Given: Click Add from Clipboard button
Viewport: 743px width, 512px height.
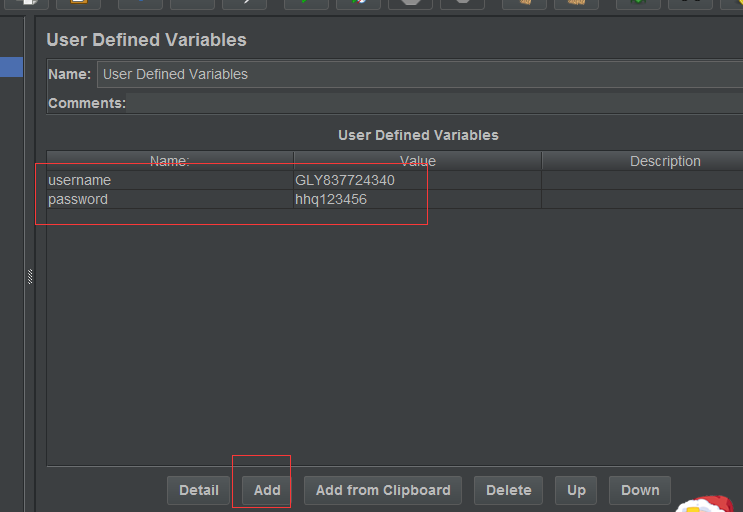Looking at the screenshot, I should [x=383, y=490].
